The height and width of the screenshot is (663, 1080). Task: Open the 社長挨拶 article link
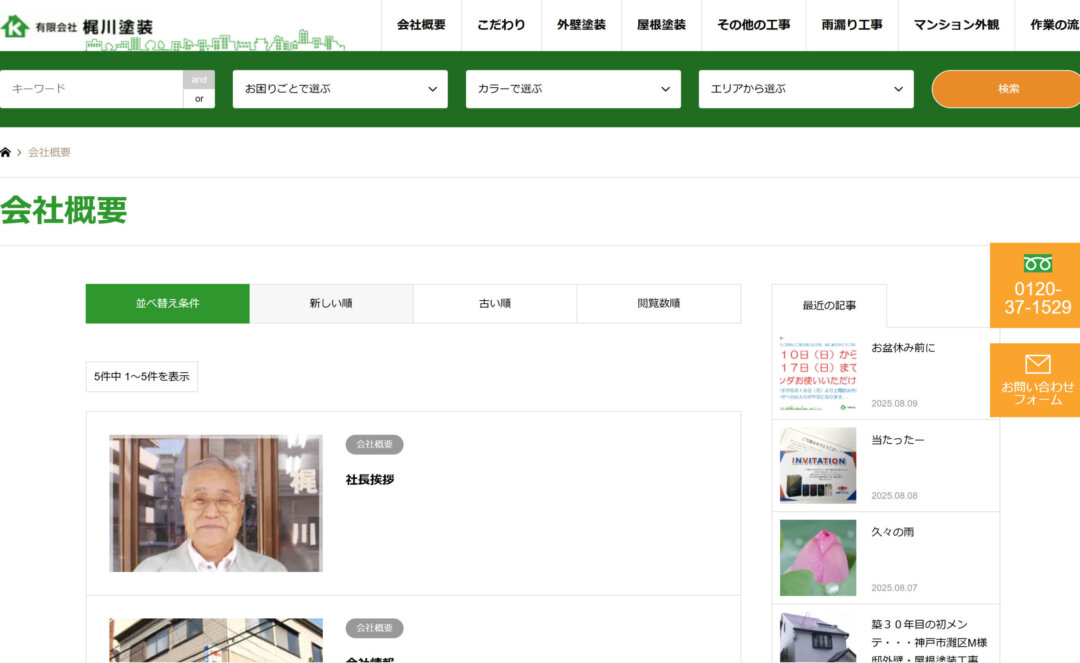point(370,480)
